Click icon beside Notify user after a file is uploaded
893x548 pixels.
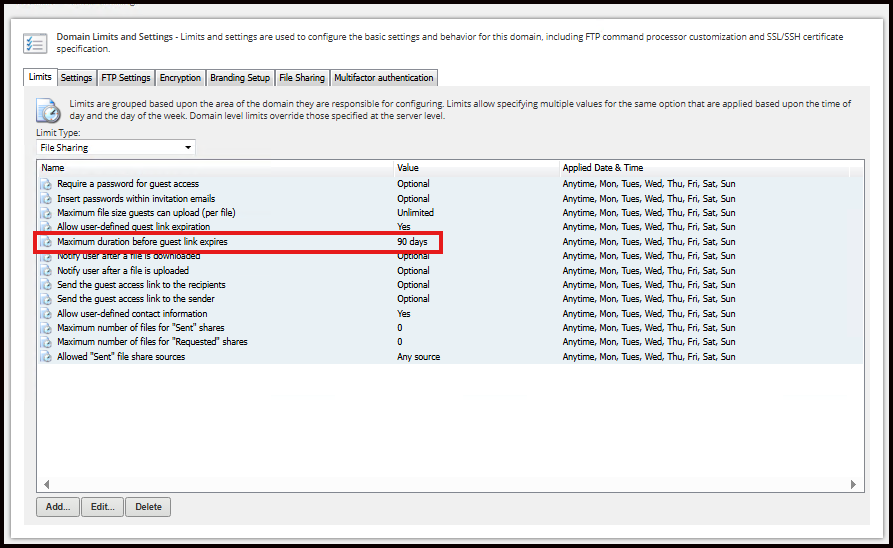click(x=46, y=271)
